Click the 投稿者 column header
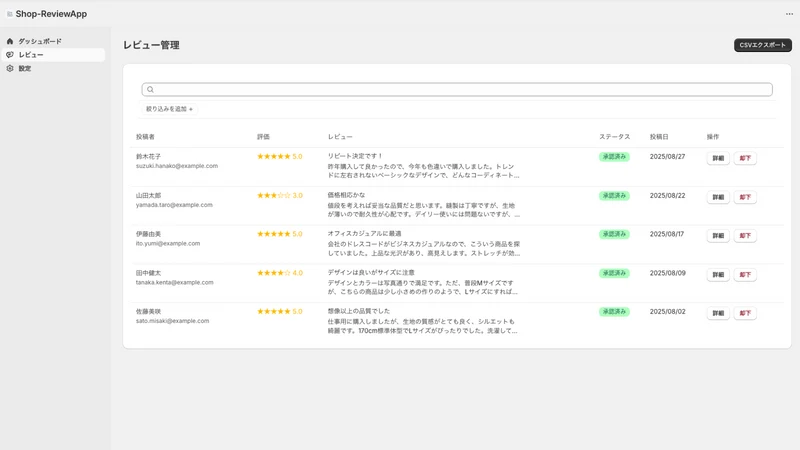The width and height of the screenshot is (800, 450). 145,137
